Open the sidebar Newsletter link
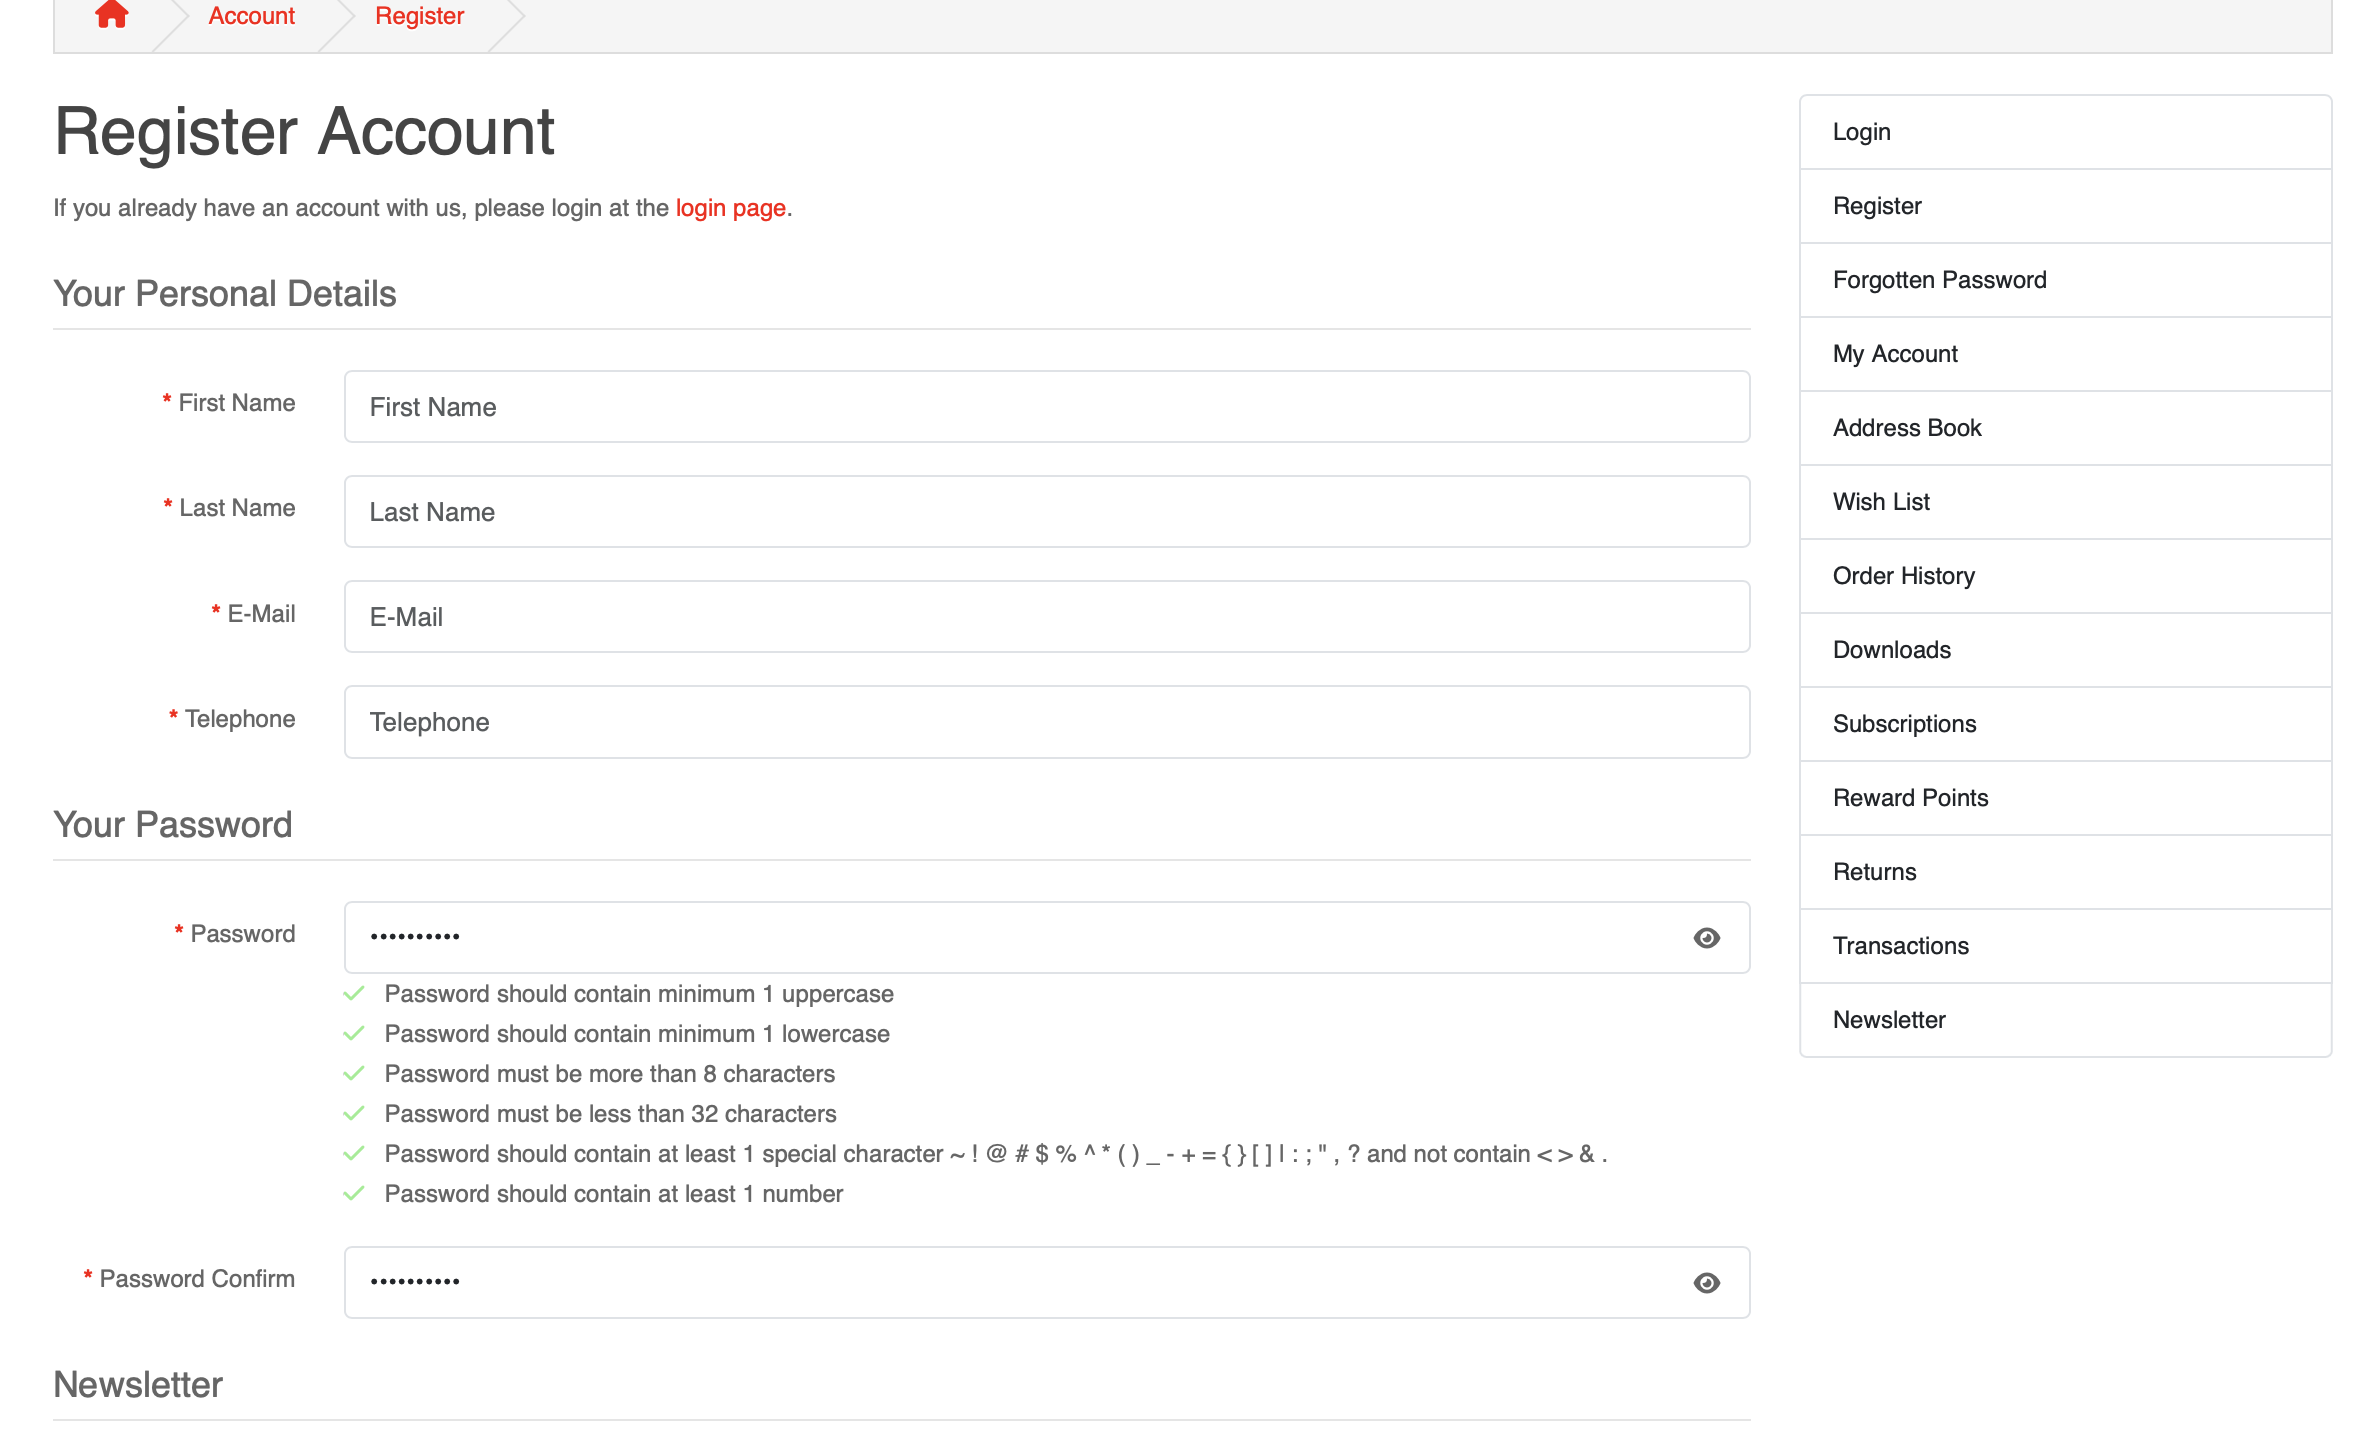This screenshot has height=1456, width=2368. [x=2065, y=1020]
